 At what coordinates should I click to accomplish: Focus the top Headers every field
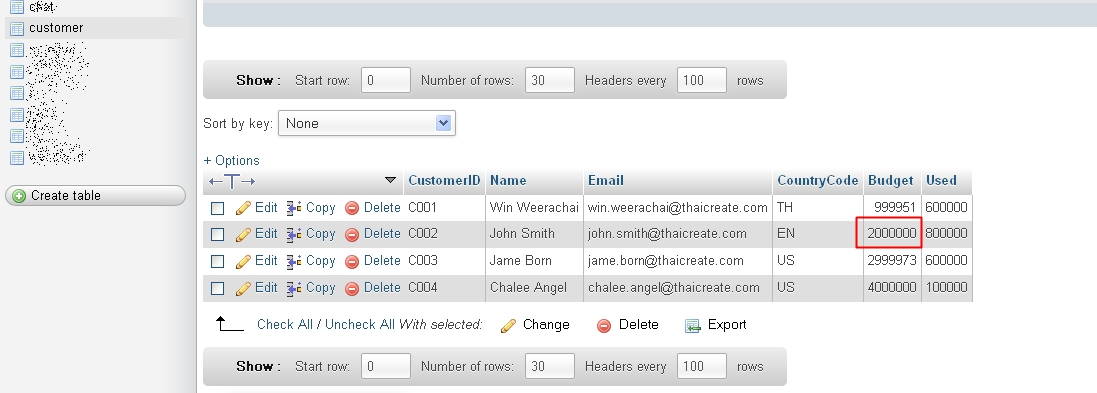702,80
